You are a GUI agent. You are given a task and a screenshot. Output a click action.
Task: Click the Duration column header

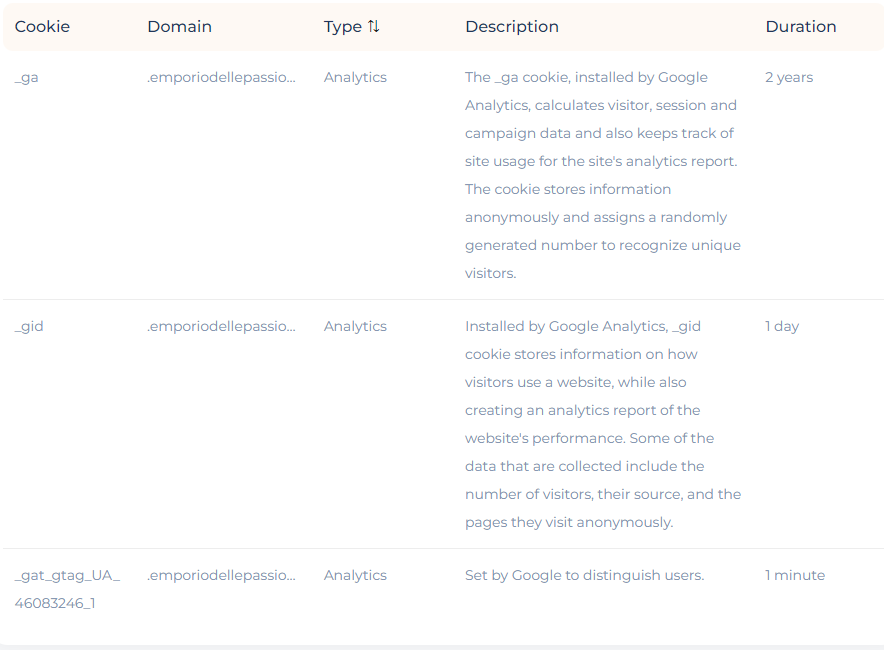click(801, 26)
